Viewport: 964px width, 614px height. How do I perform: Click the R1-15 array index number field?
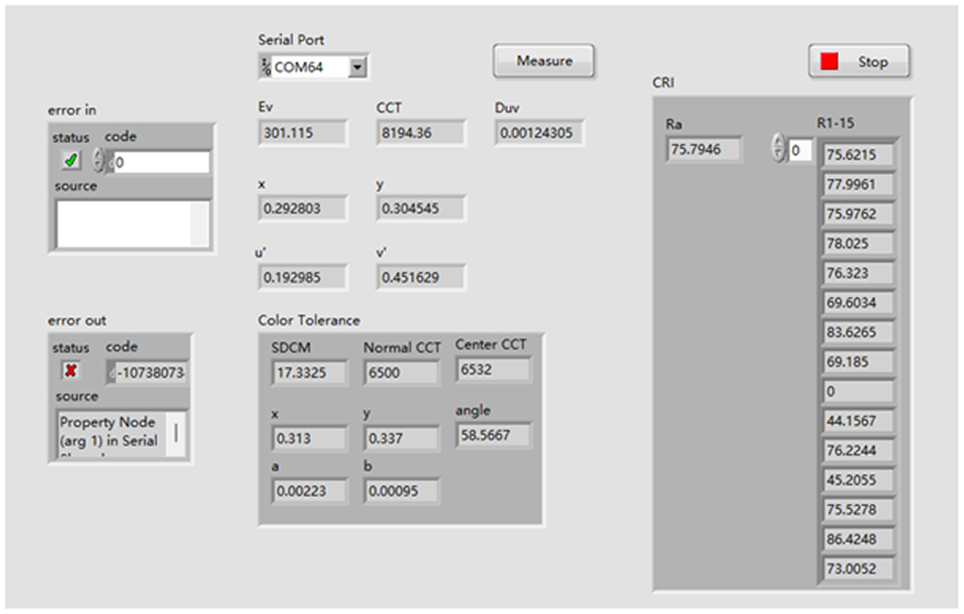click(799, 150)
